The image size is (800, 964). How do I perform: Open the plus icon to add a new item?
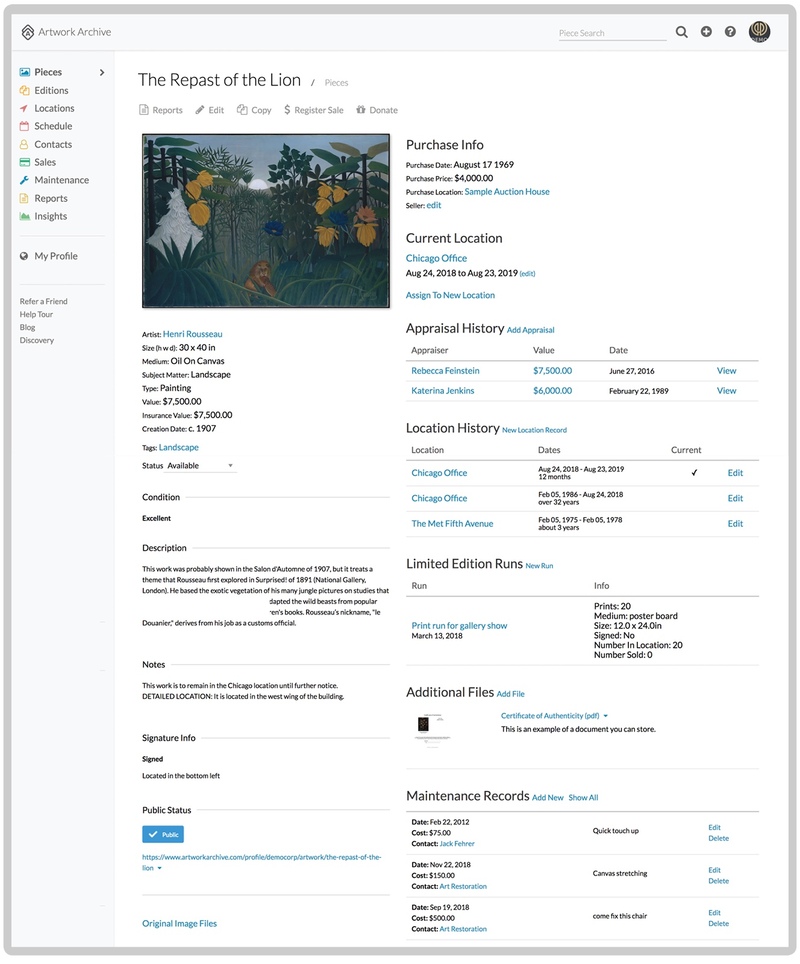pos(706,31)
